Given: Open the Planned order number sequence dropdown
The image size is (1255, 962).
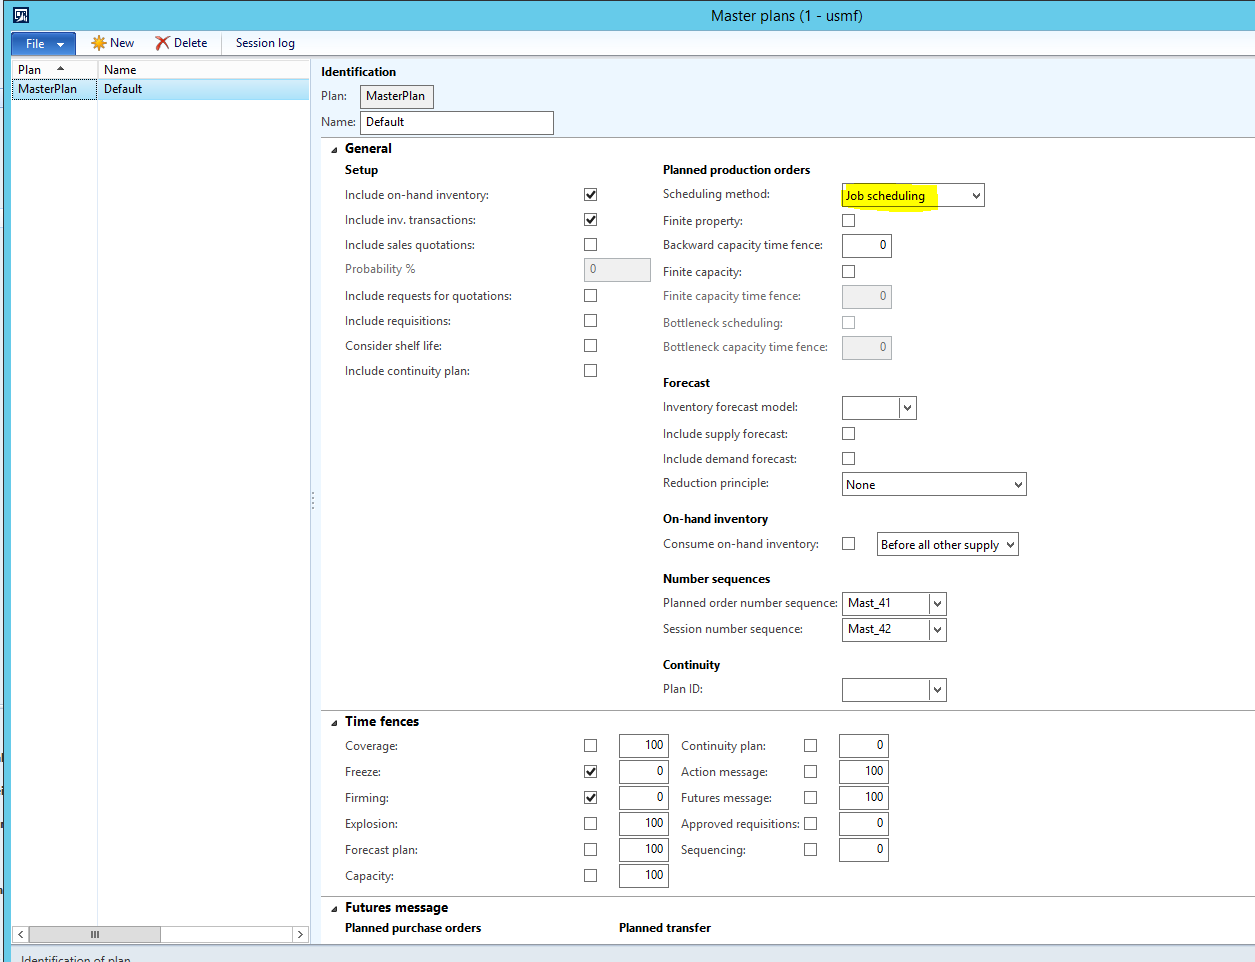Looking at the screenshot, I should [x=937, y=603].
